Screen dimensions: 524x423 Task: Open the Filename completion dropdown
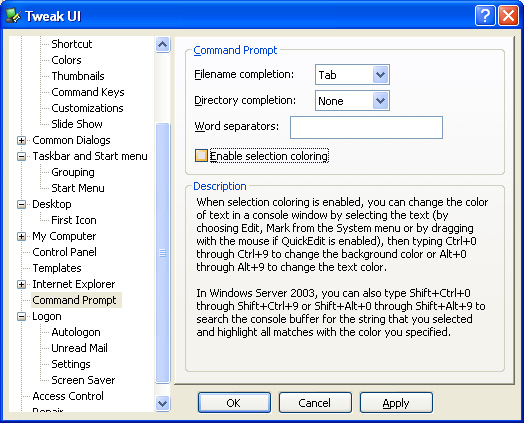point(381,75)
